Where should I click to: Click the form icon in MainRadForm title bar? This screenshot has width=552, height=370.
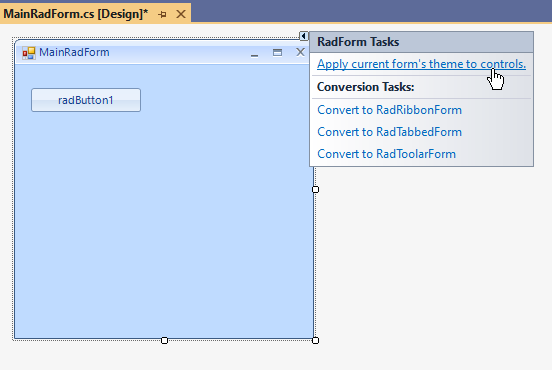tap(29, 53)
